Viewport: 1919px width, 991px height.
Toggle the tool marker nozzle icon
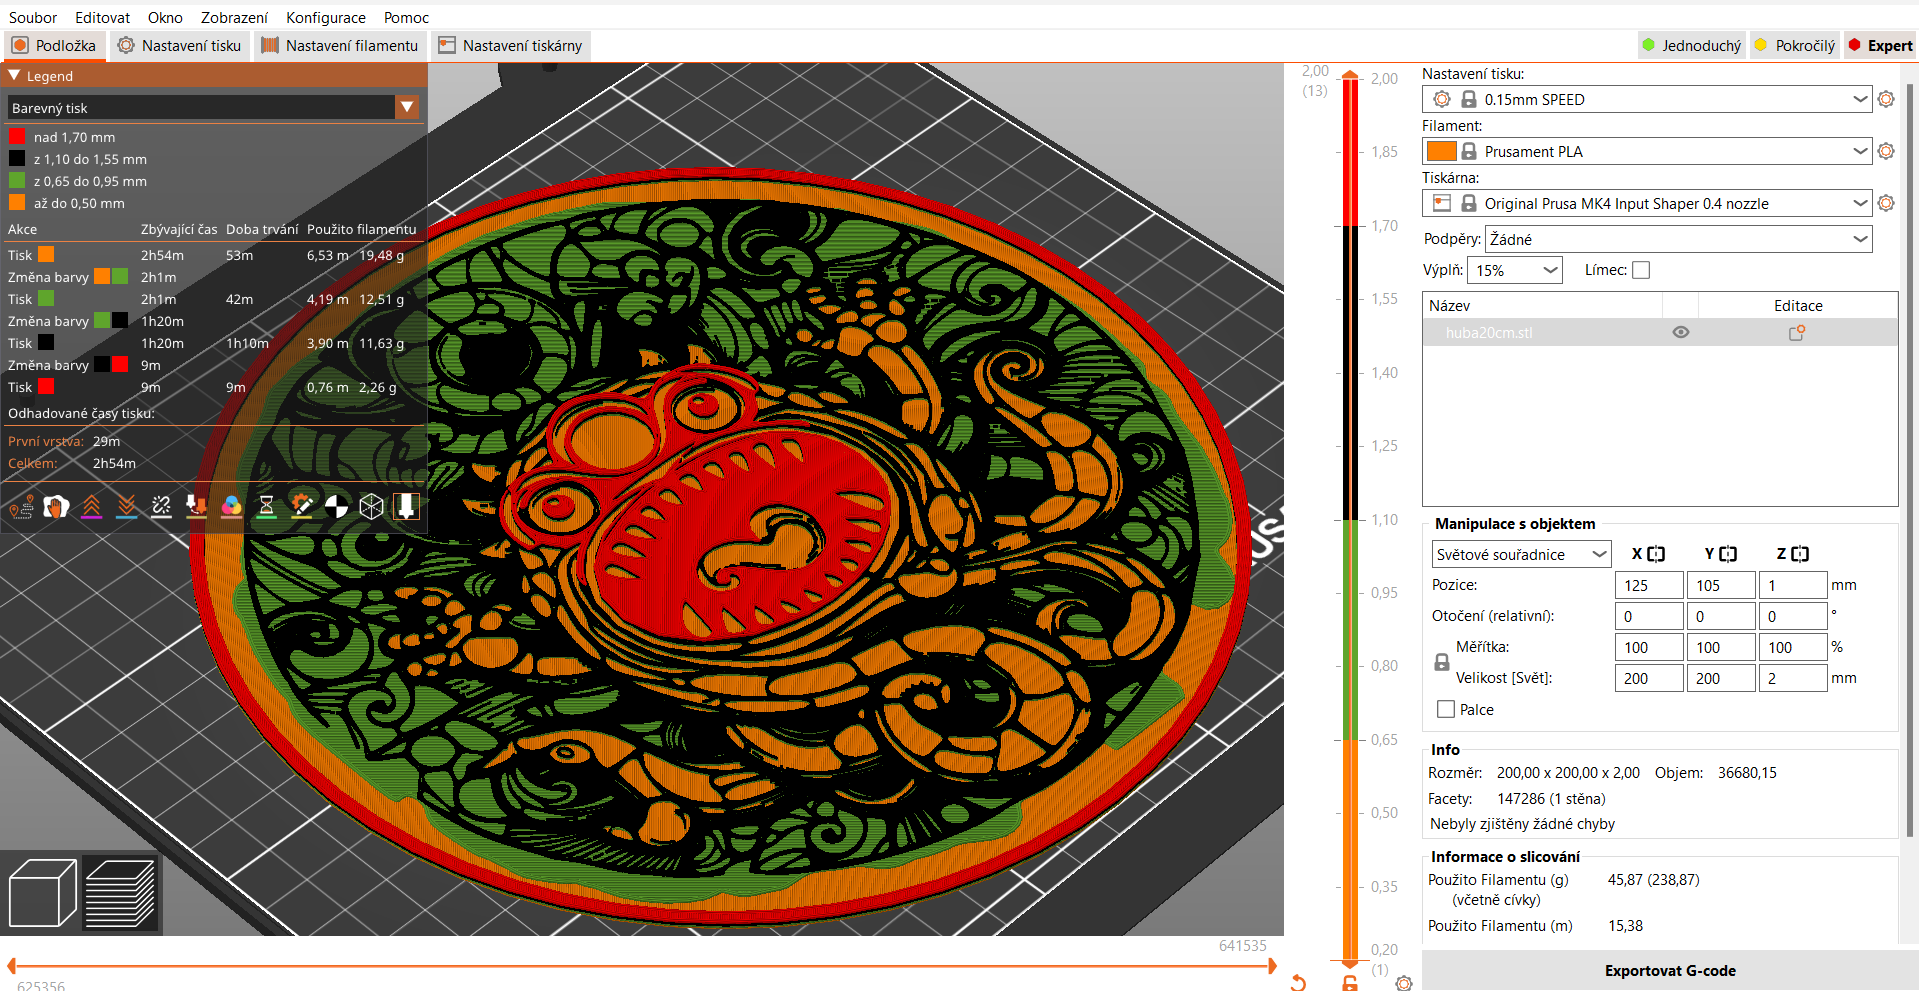[x=407, y=507]
